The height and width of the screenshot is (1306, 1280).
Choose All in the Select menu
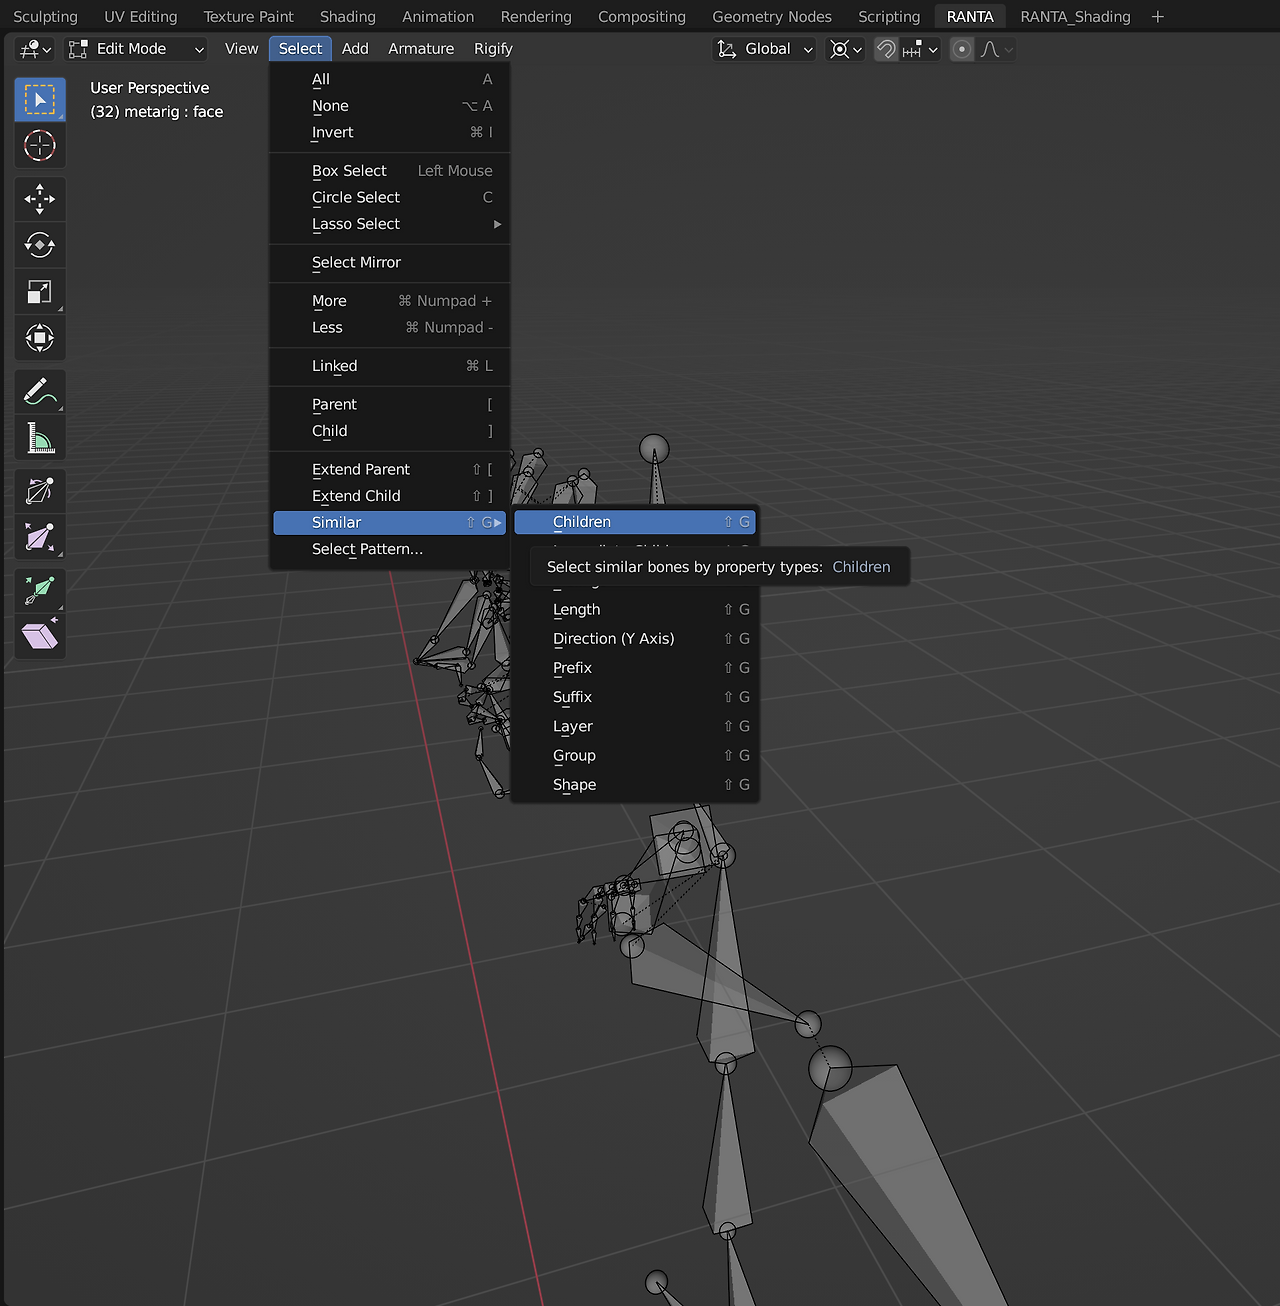click(389, 79)
